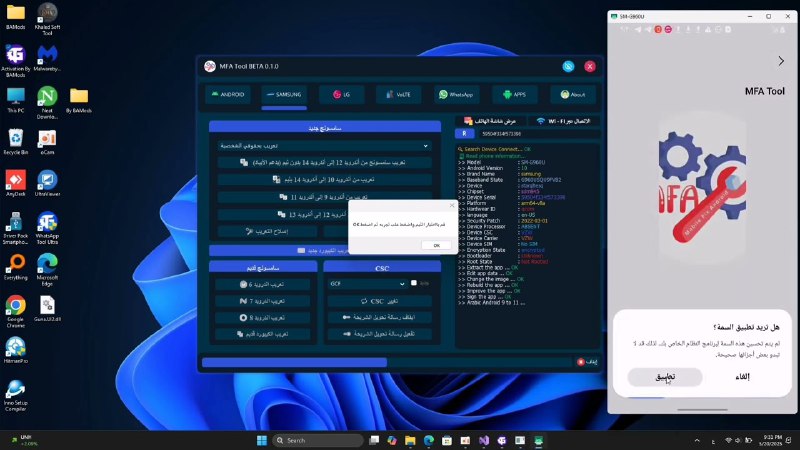Image resolution: width=800 pixels, height=450 pixels.
Task: Click old keyboard Arabization button
Action: coord(262,334)
